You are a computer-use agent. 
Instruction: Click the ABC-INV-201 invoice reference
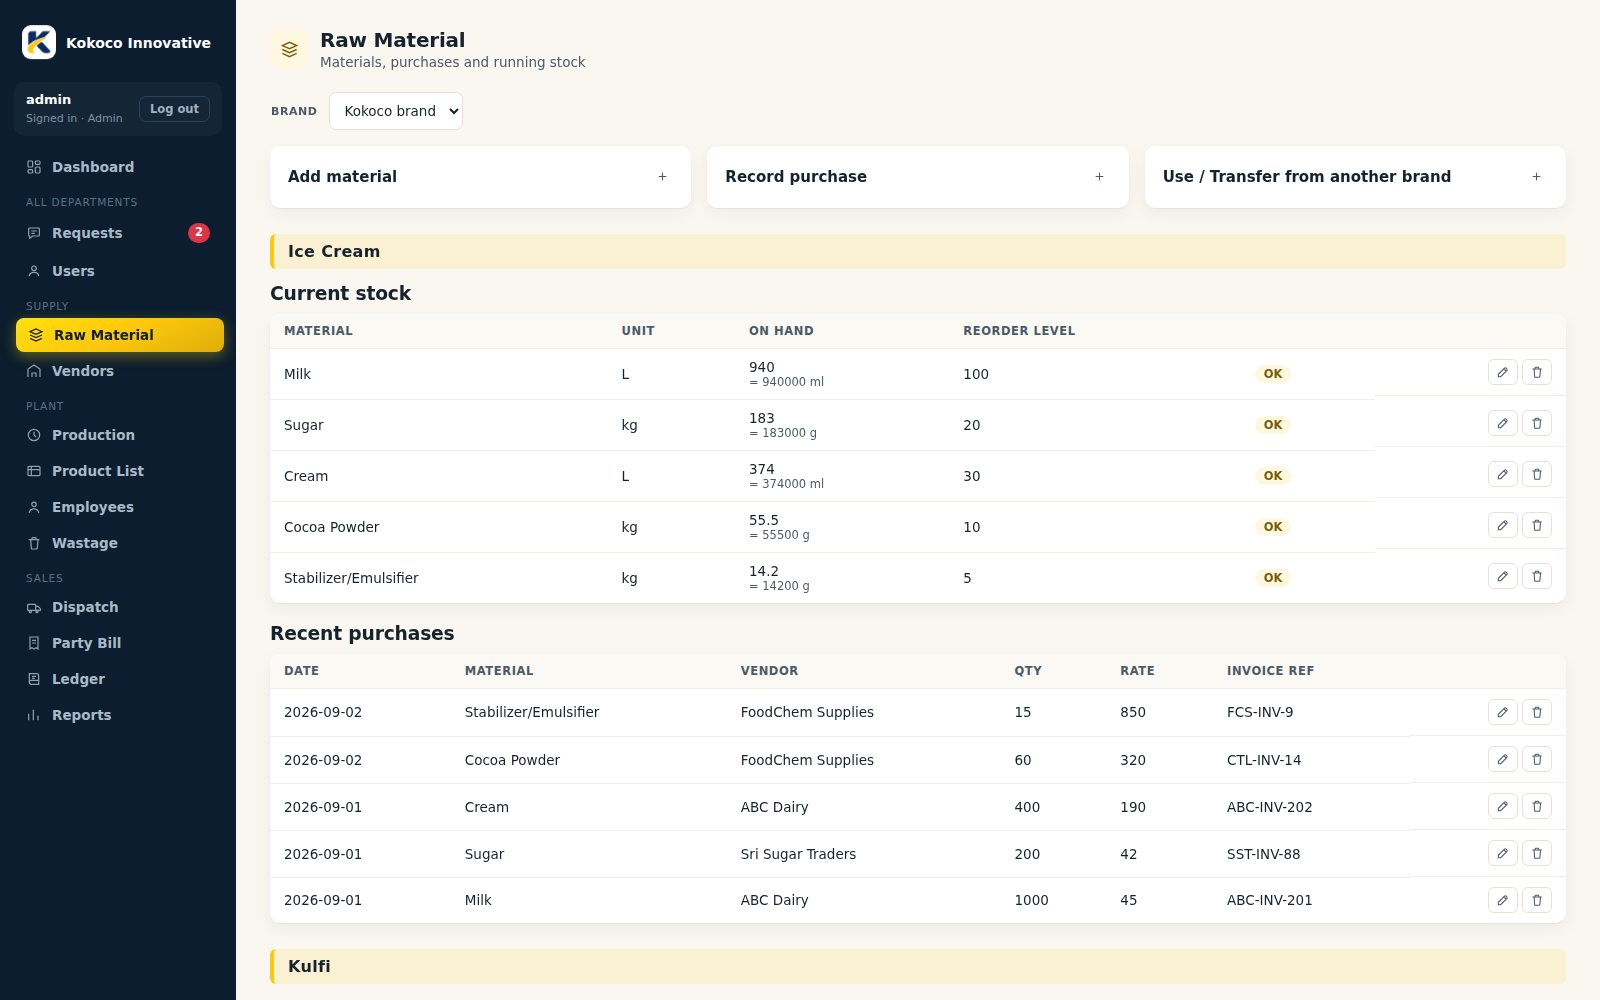[x=1269, y=900]
